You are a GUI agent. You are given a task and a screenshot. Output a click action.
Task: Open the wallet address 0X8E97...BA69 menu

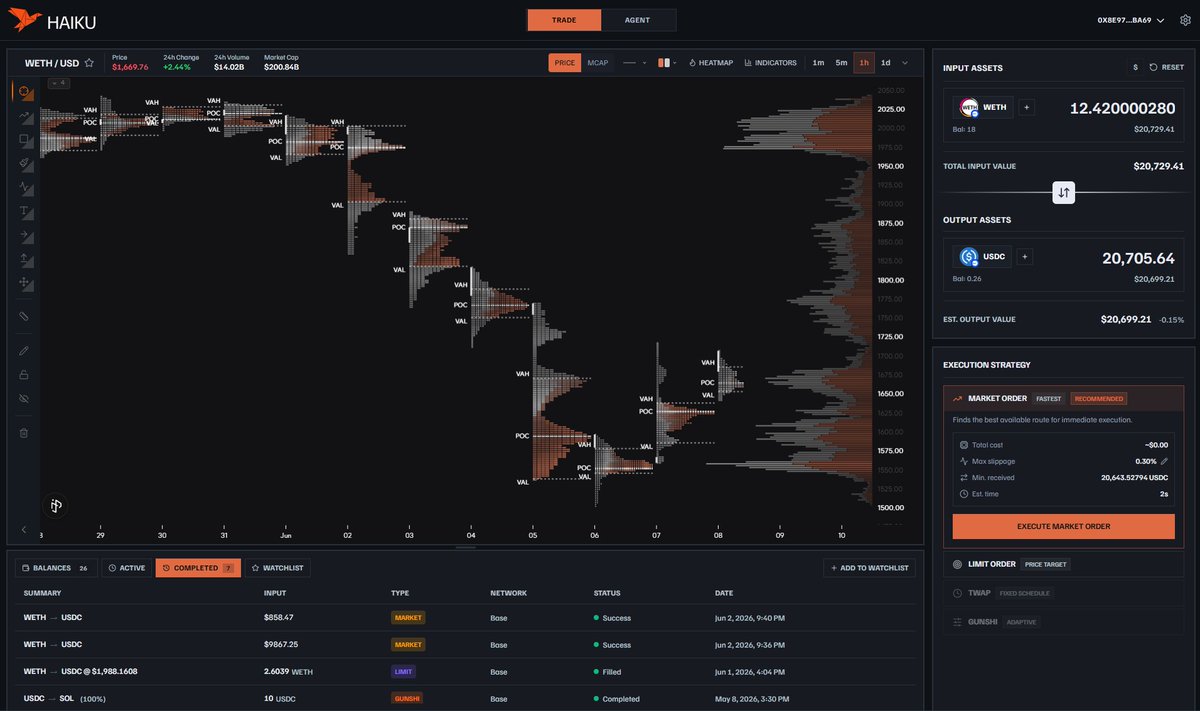[x=1131, y=20]
